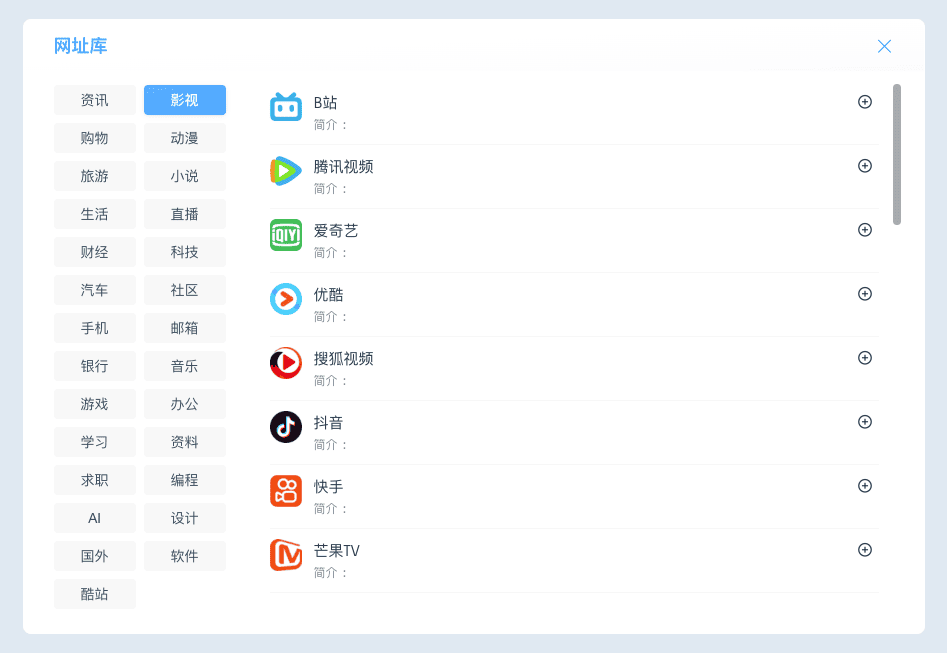Add B站 using its plus icon
The width and height of the screenshot is (947, 653).
tap(865, 102)
